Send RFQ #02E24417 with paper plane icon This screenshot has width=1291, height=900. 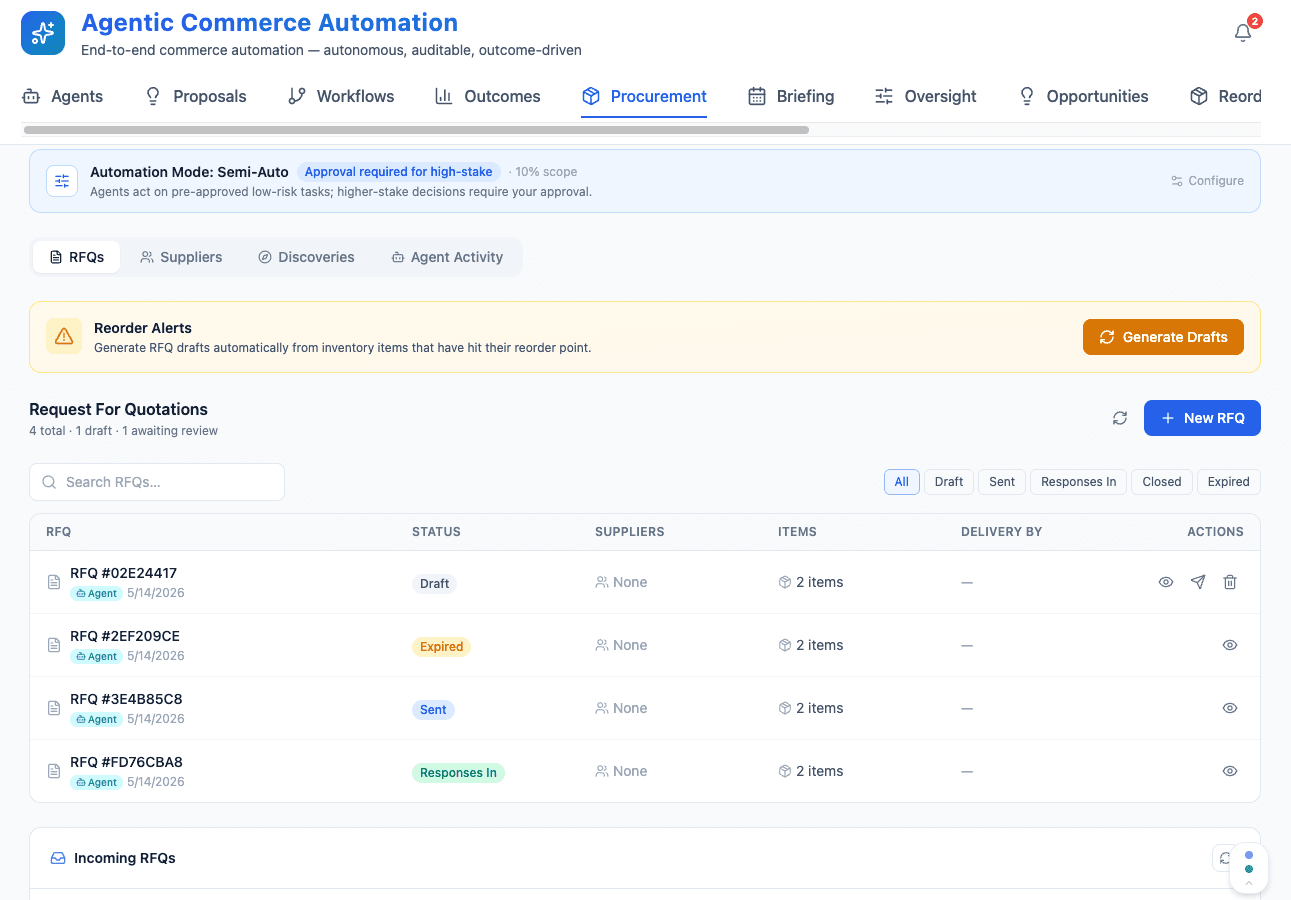point(1198,582)
